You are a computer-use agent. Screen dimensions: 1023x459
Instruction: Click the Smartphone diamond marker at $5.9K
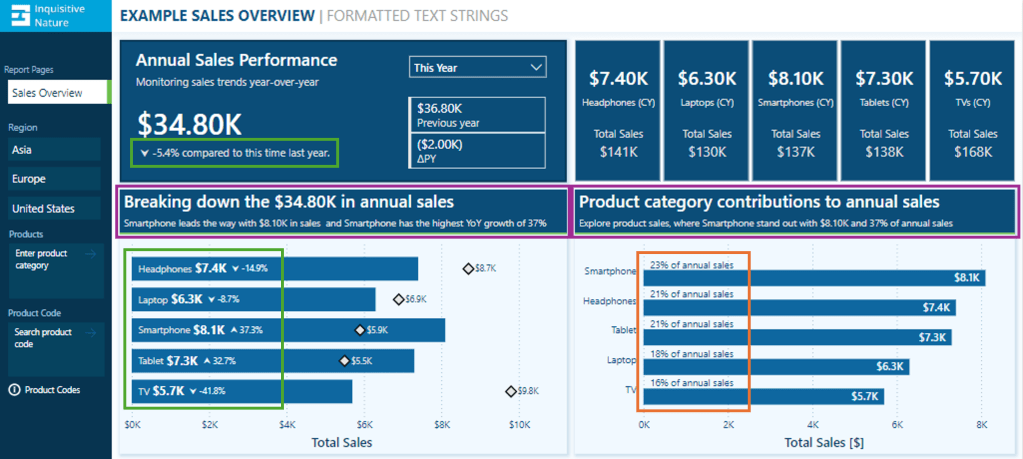[360, 330]
